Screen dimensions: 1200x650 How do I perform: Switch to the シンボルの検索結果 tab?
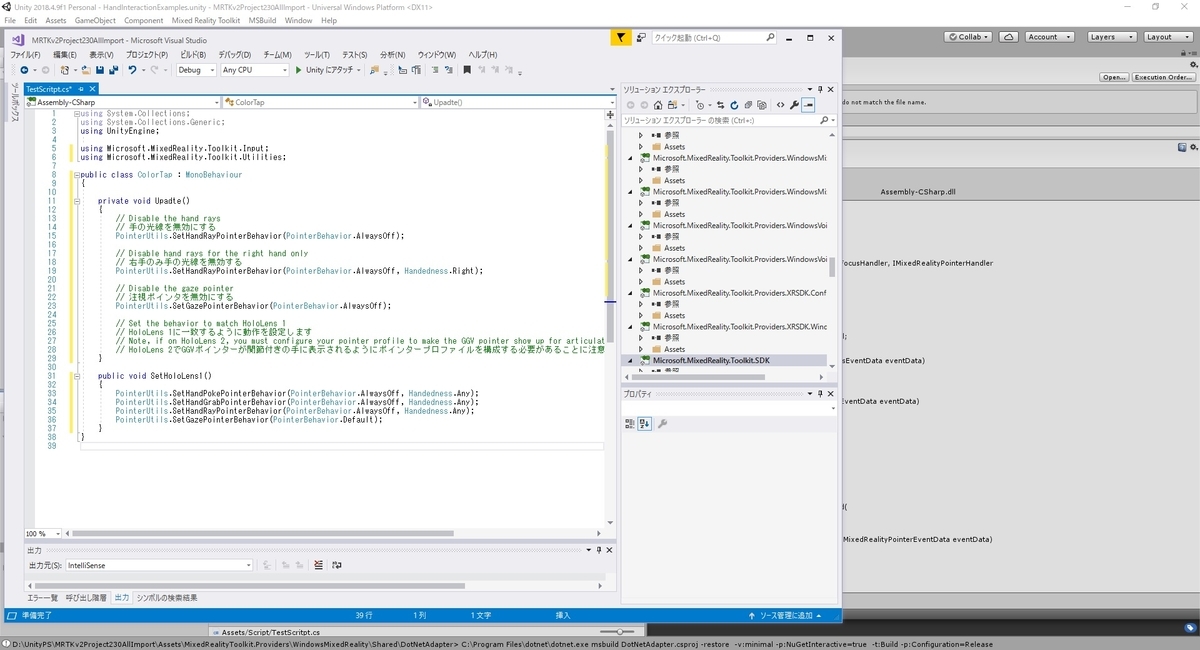(167, 597)
